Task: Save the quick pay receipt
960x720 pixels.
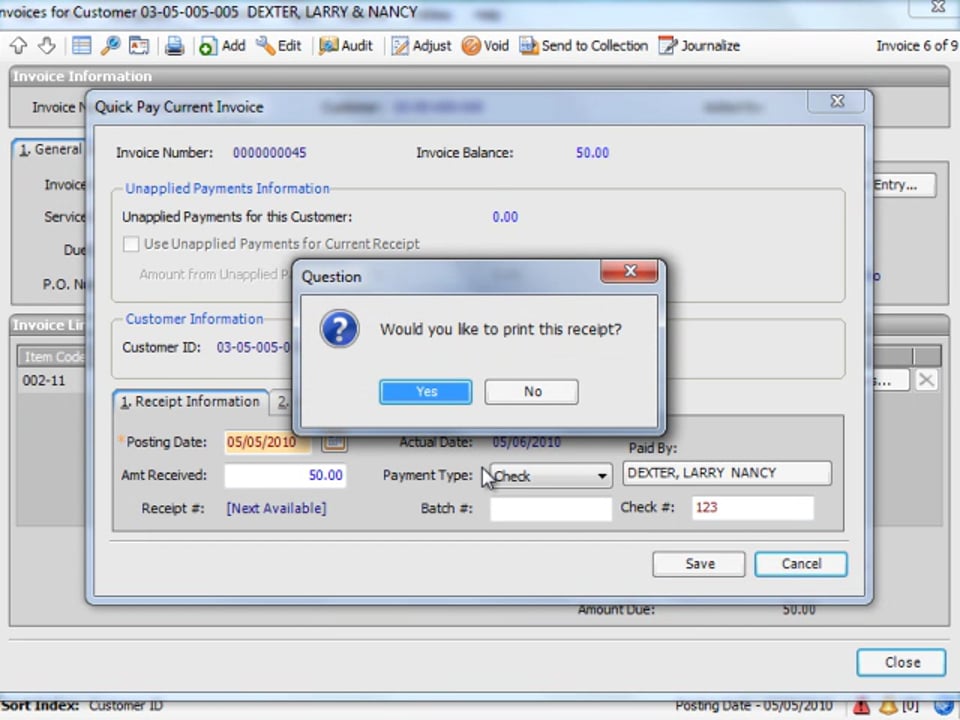Action: (699, 564)
